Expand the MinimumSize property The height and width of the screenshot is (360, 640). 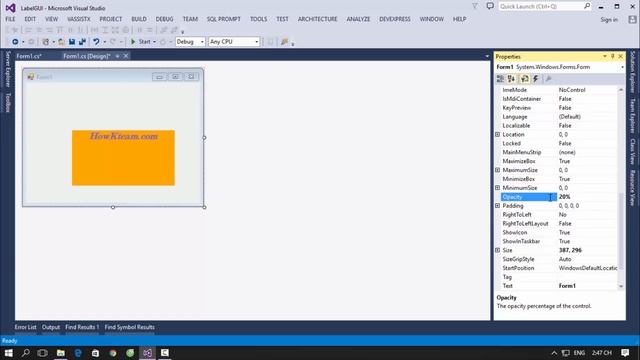coord(498,188)
